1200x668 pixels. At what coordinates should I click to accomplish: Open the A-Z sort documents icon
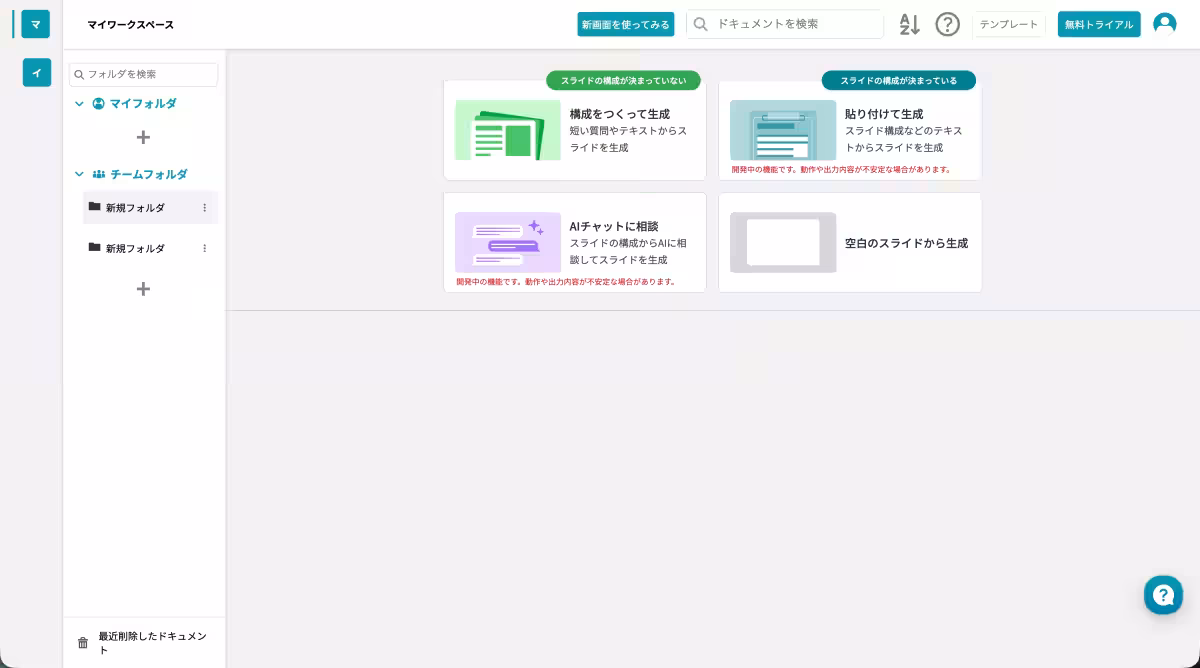click(908, 24)
